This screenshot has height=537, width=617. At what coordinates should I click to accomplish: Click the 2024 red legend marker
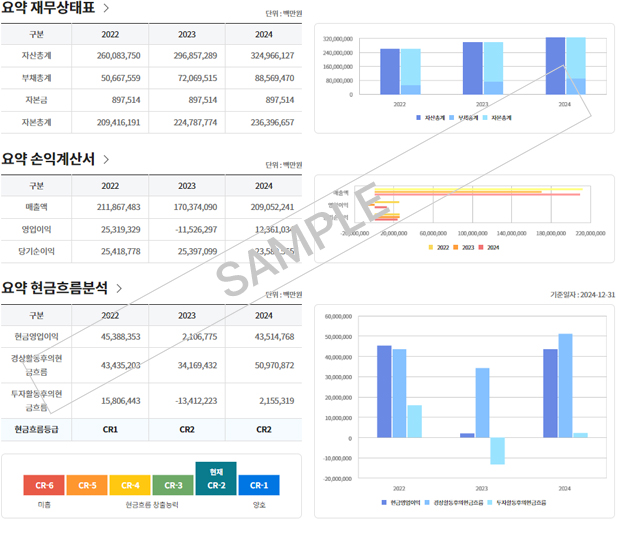click(x=480, y=246)
